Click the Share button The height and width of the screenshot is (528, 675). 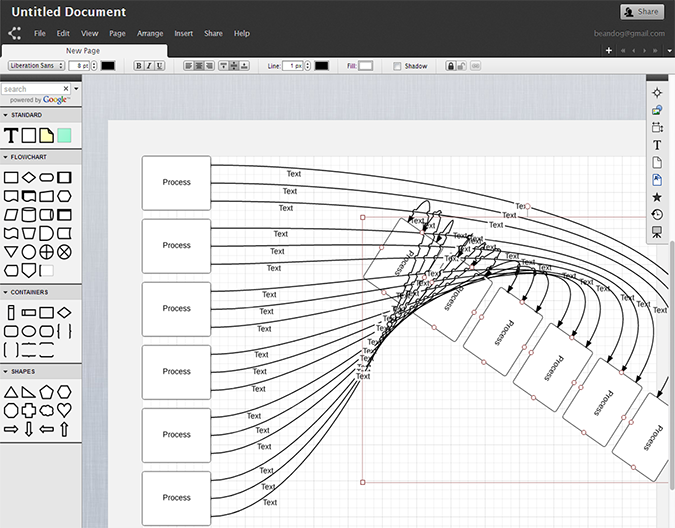pyautogui.click(x=641, y=12)
